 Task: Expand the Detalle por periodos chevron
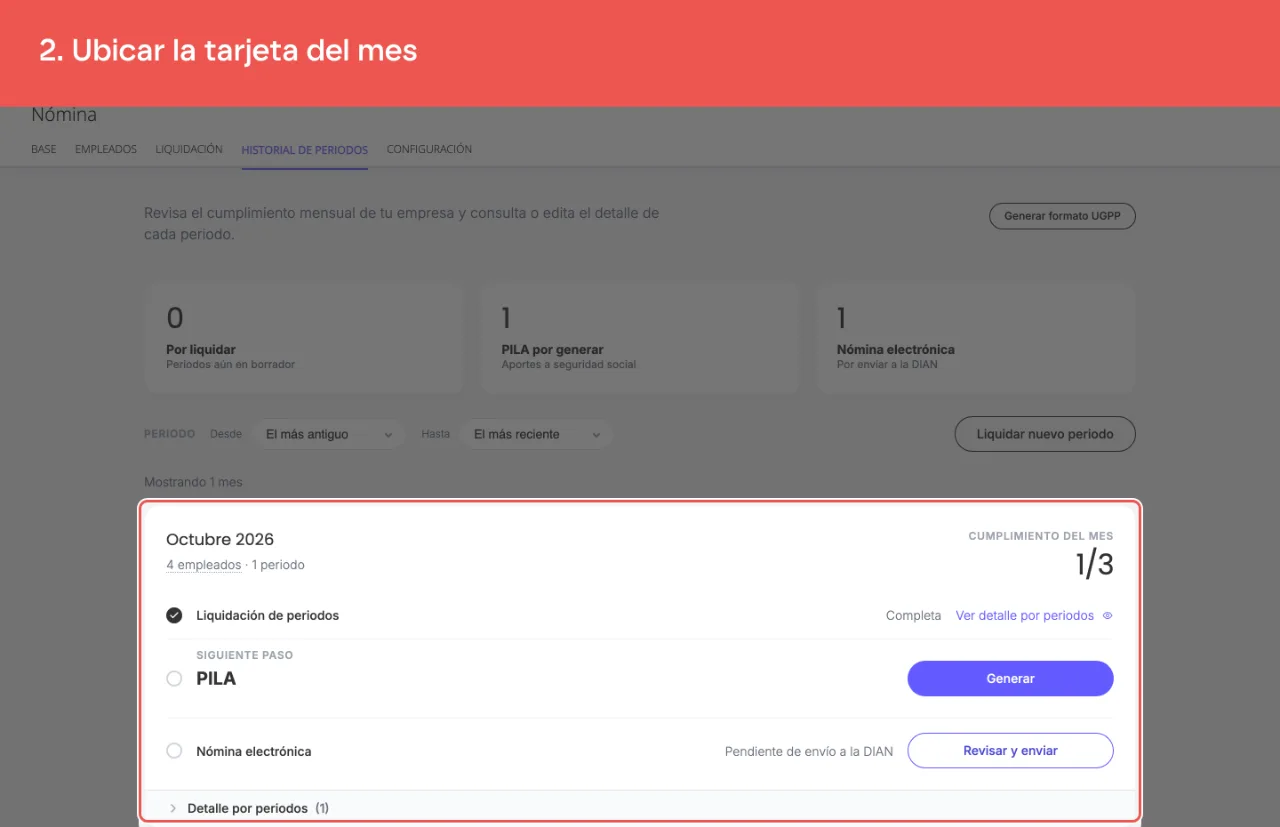[x=173, y=808]
